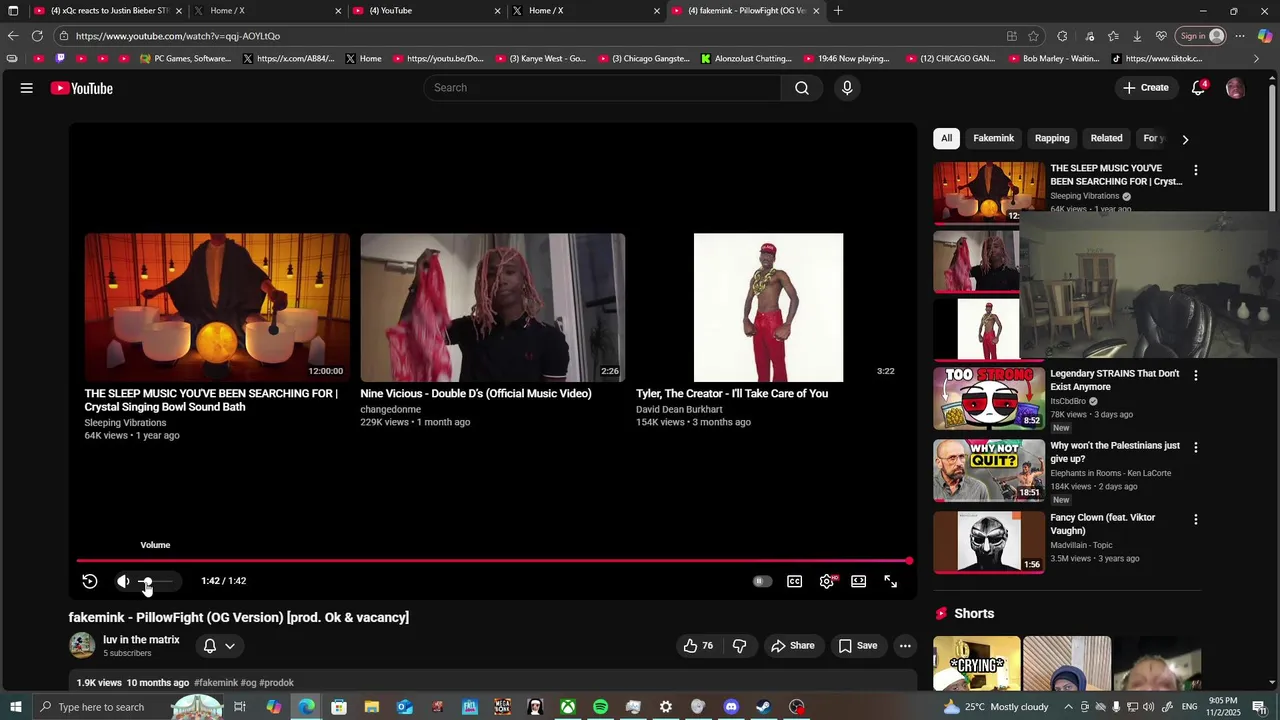The width and height of the screenshot is (1280, 720).
Task: Open luv in the matrix channel name
Action: [141, 640]
